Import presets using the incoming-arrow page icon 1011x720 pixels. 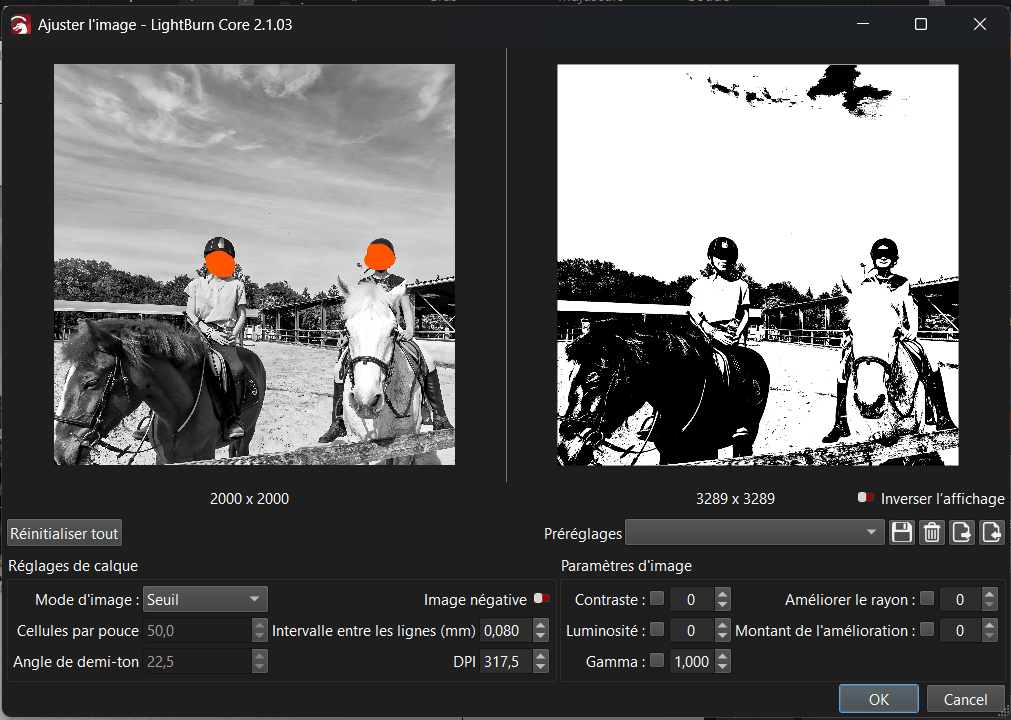pos(992,533)
